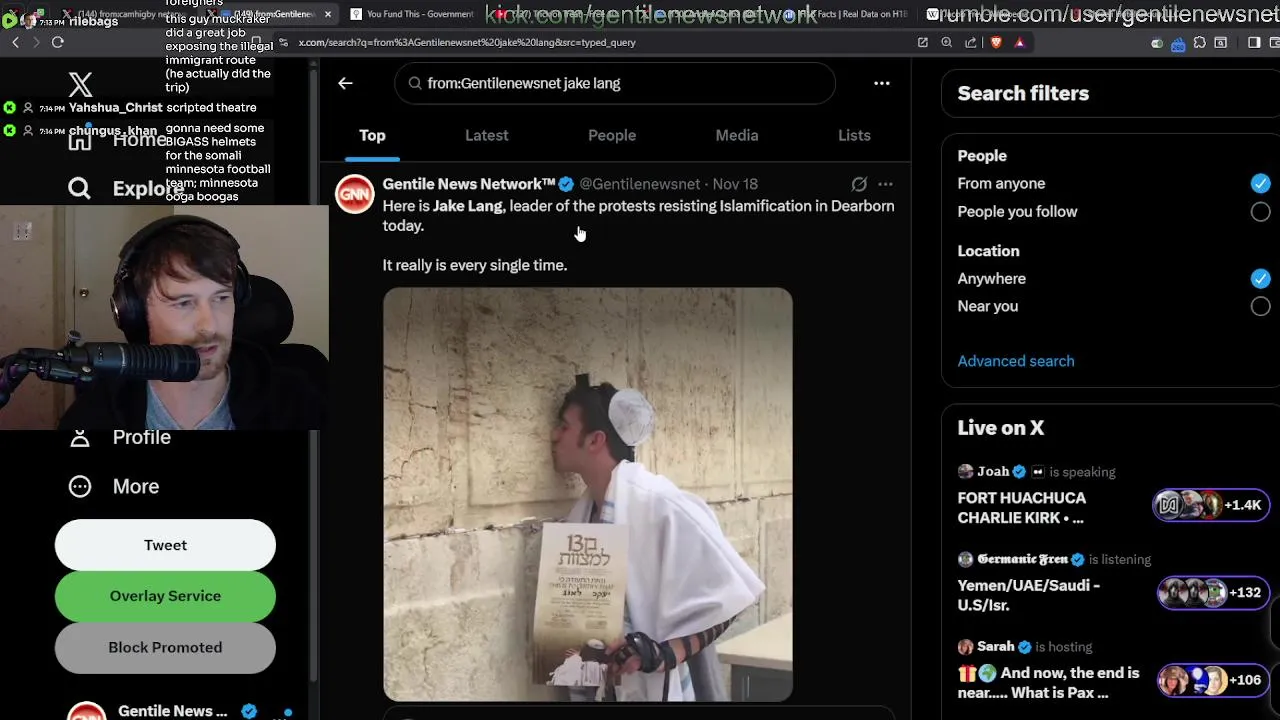Open the tweet's three-dot more menu
Screen dimensions: 1280x720
tap(885, 184)
